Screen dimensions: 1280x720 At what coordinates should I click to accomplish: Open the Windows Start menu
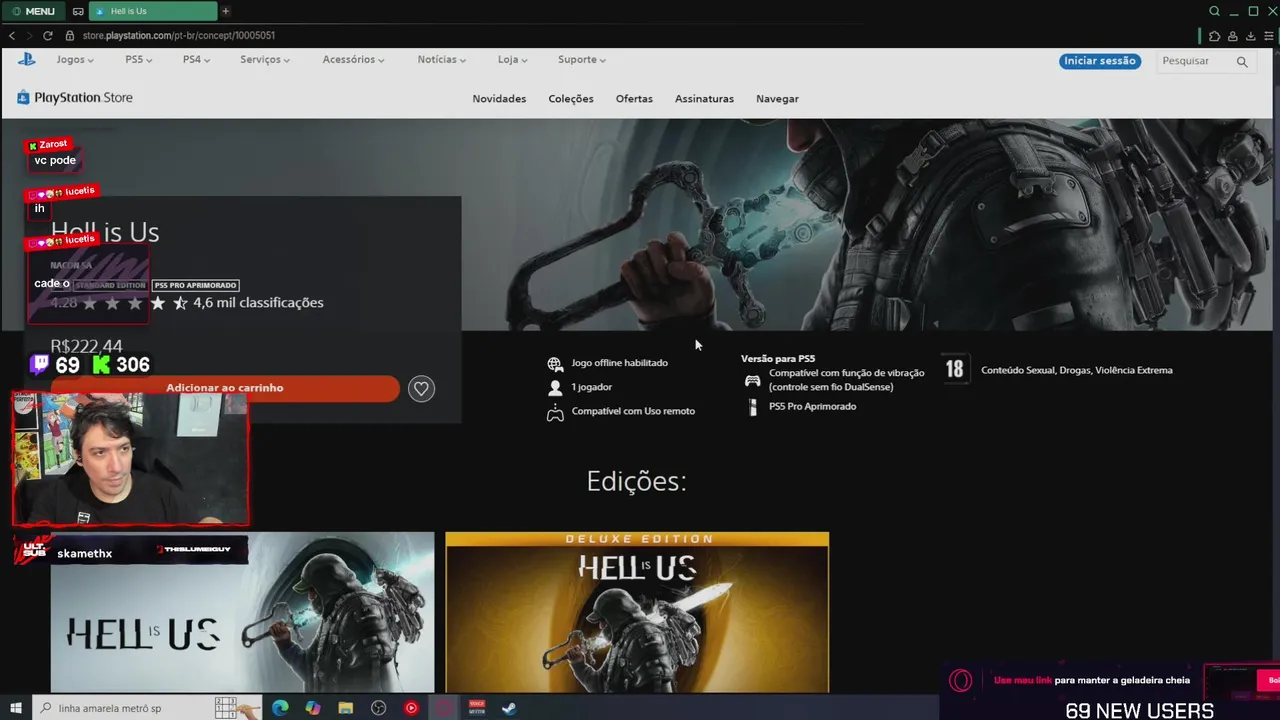[x=16, y=708]
